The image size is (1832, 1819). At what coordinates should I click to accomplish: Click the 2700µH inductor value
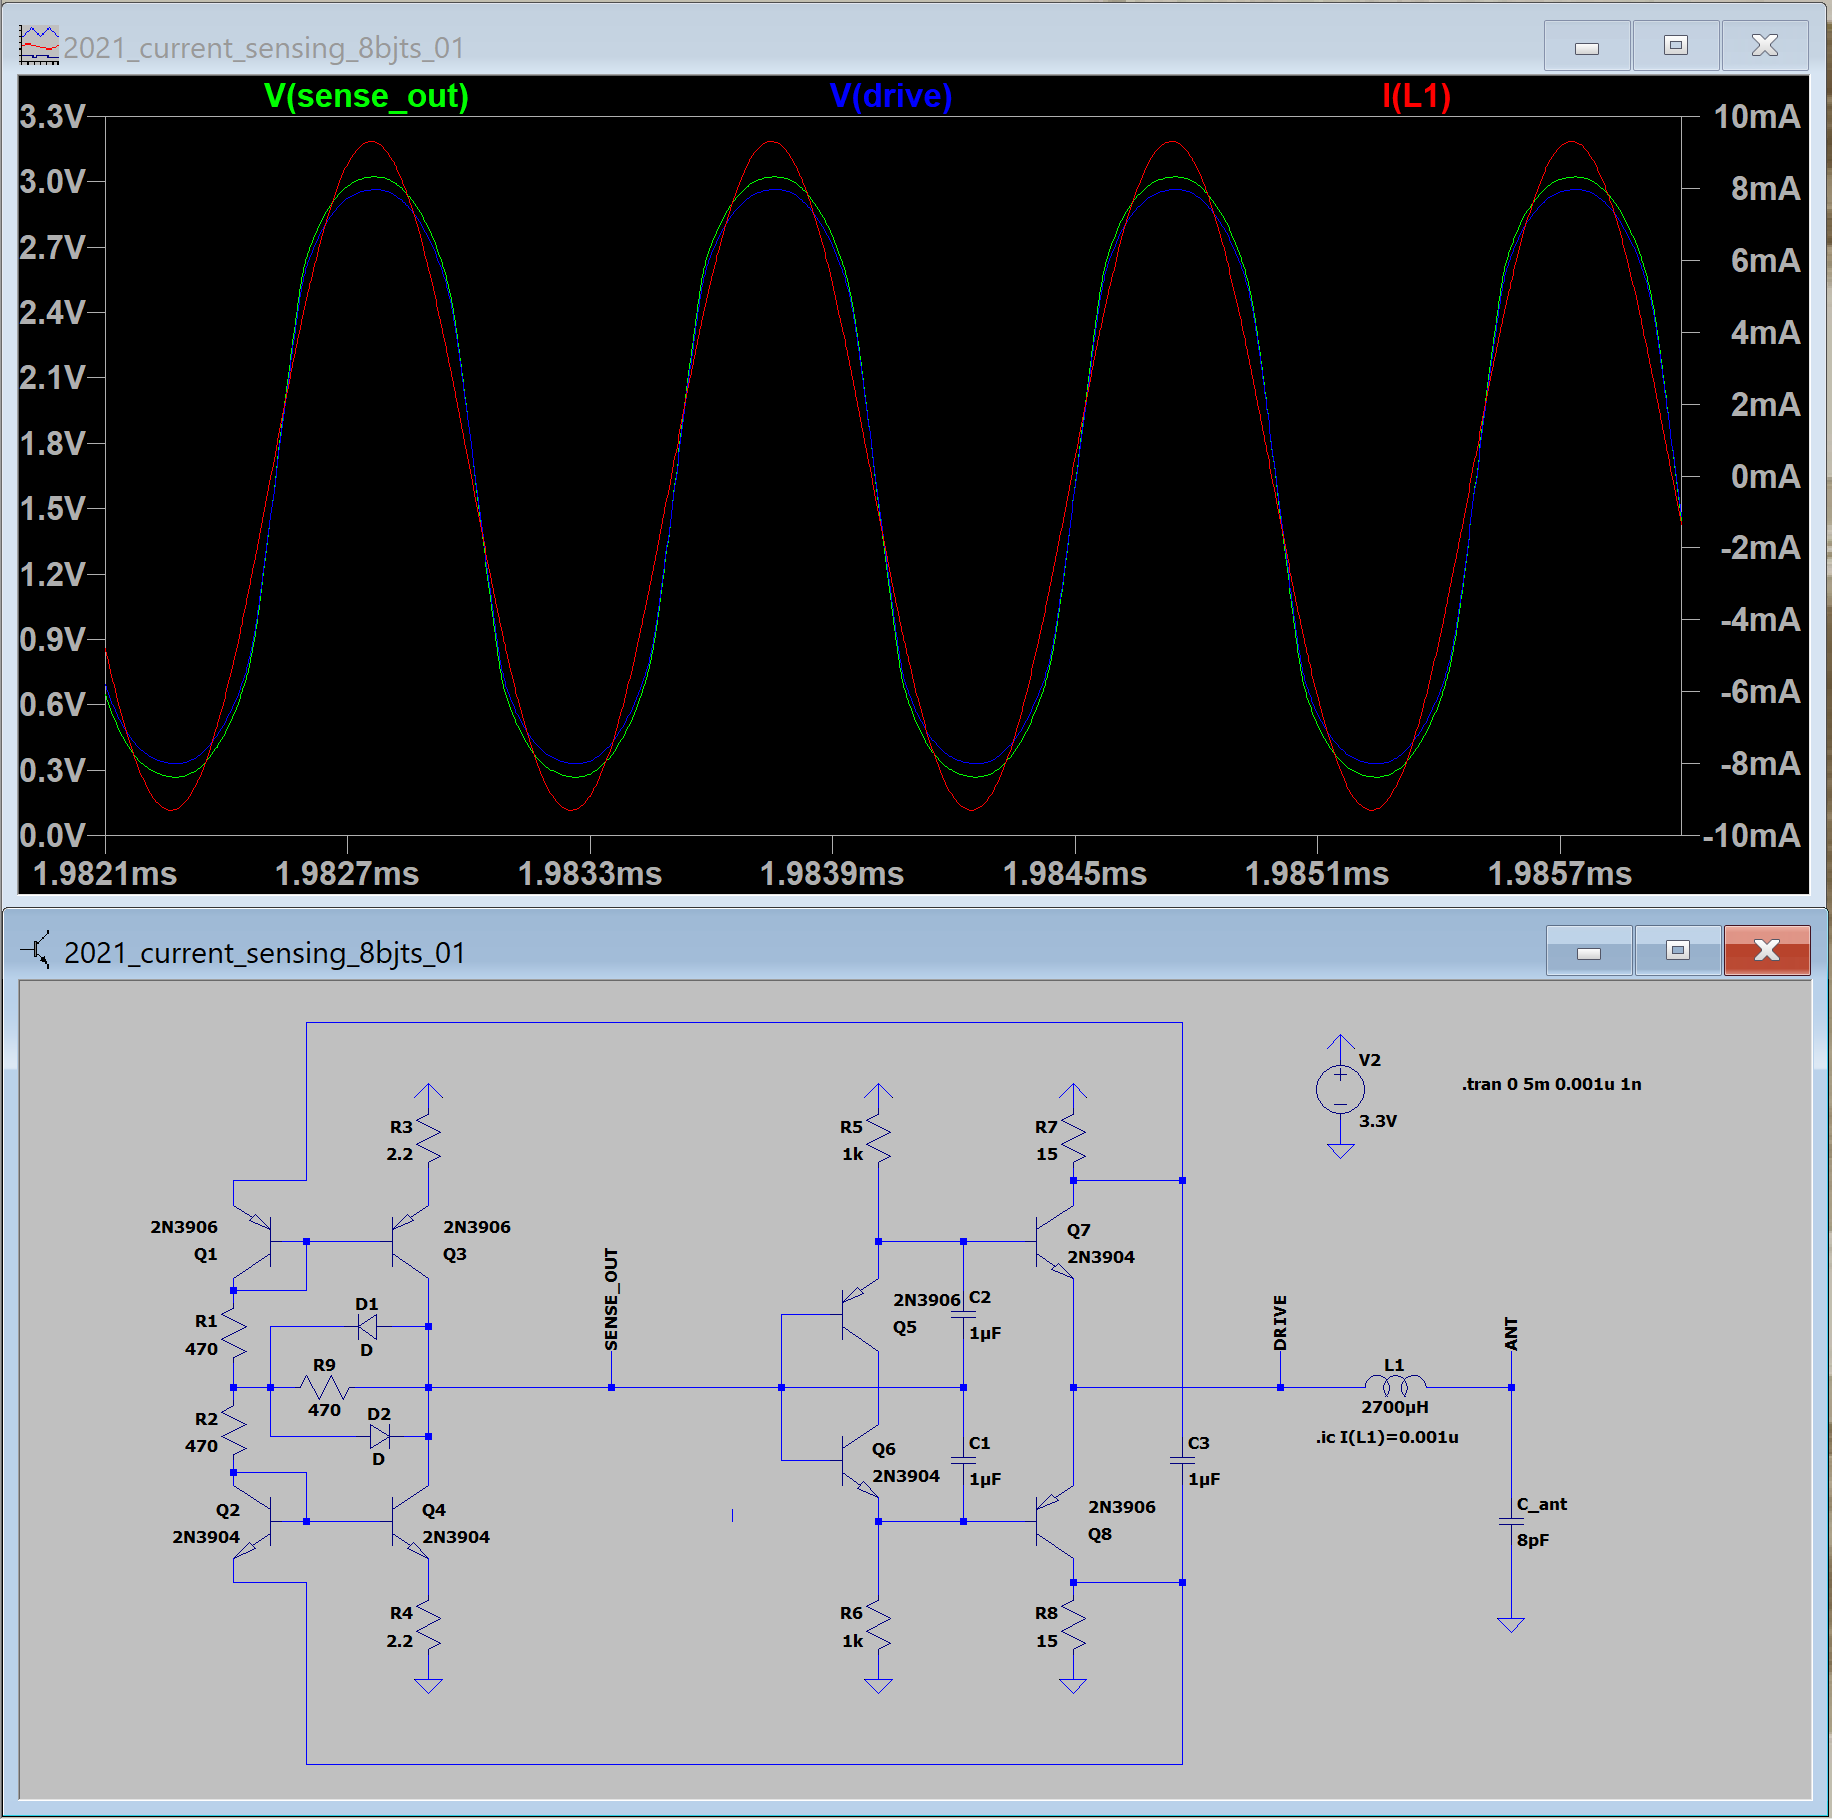point(1394,1407)
